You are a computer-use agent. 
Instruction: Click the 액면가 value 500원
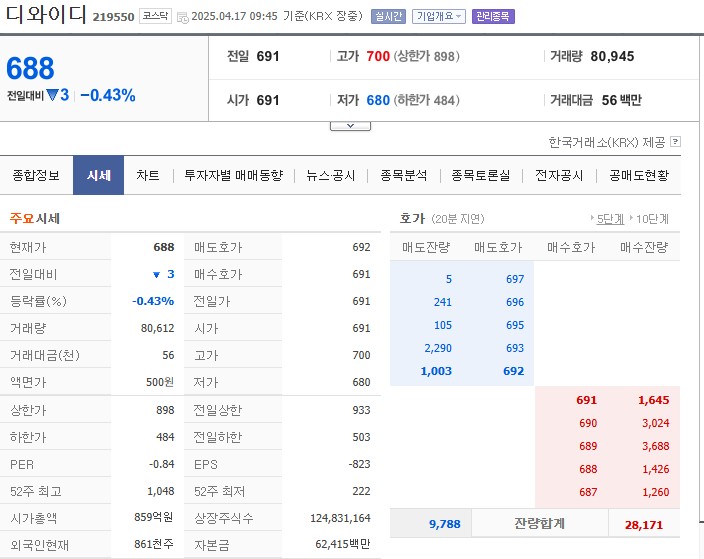[160, 382]
